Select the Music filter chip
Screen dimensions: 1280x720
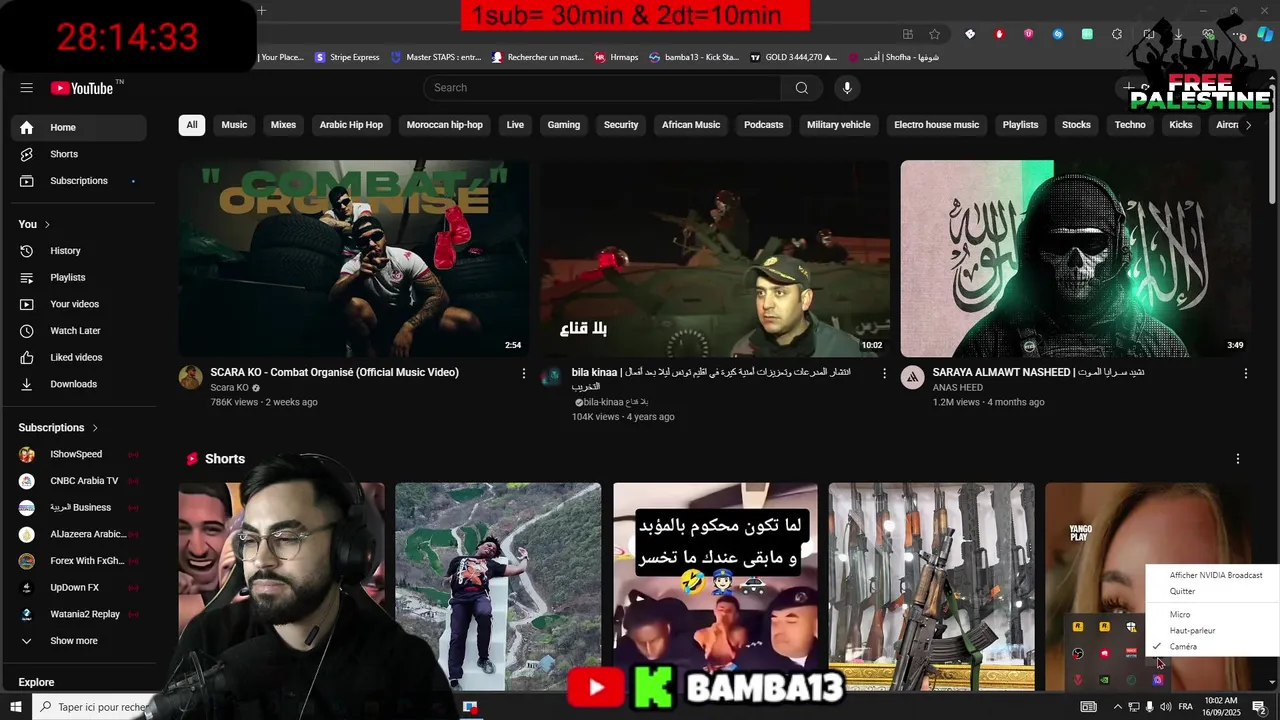(234, 125)
